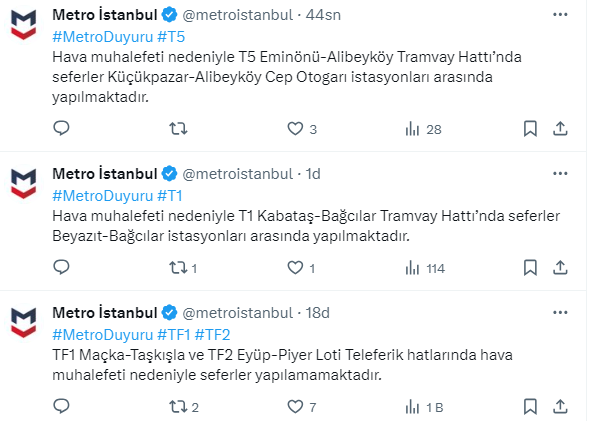The height and width of the screenshot is (421, 589).
Task: Like the T1 Kabataş-Bağcılar tweet
Action: (301, 268)
